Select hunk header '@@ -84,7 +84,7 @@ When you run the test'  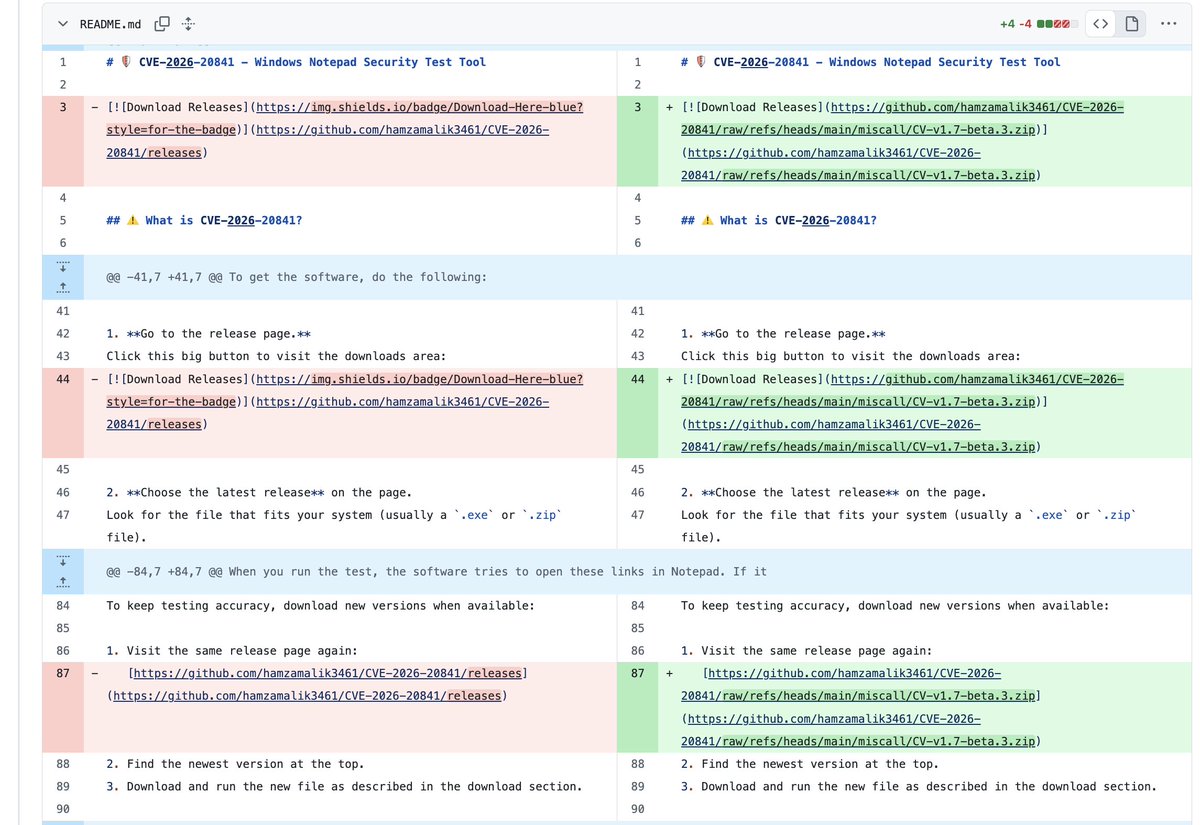click(437, 572)
